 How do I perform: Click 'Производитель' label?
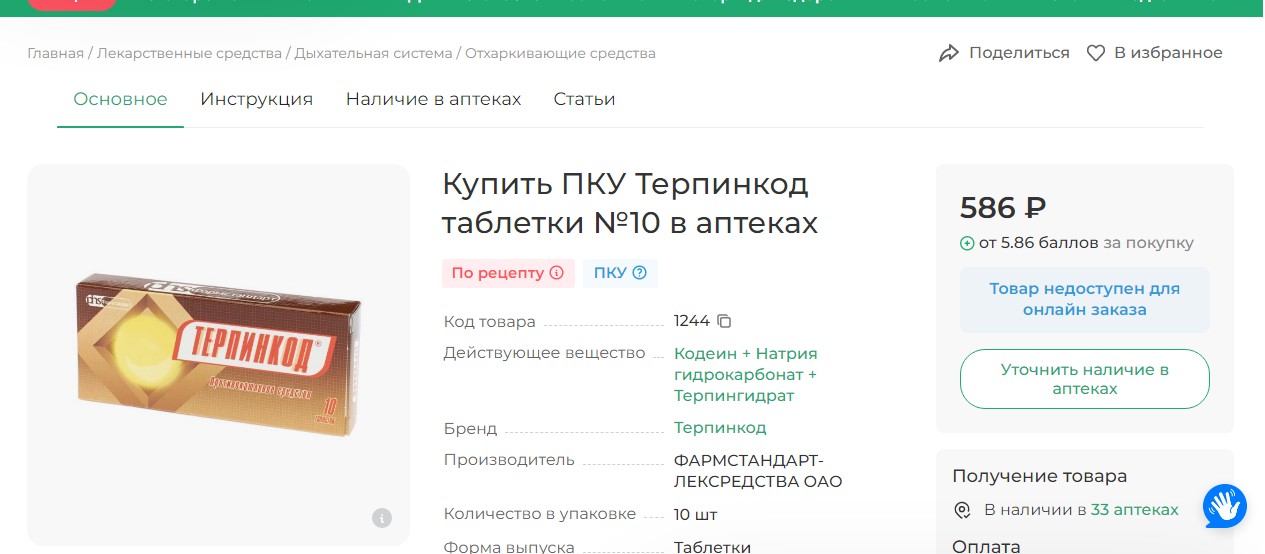tap(509, 460)
